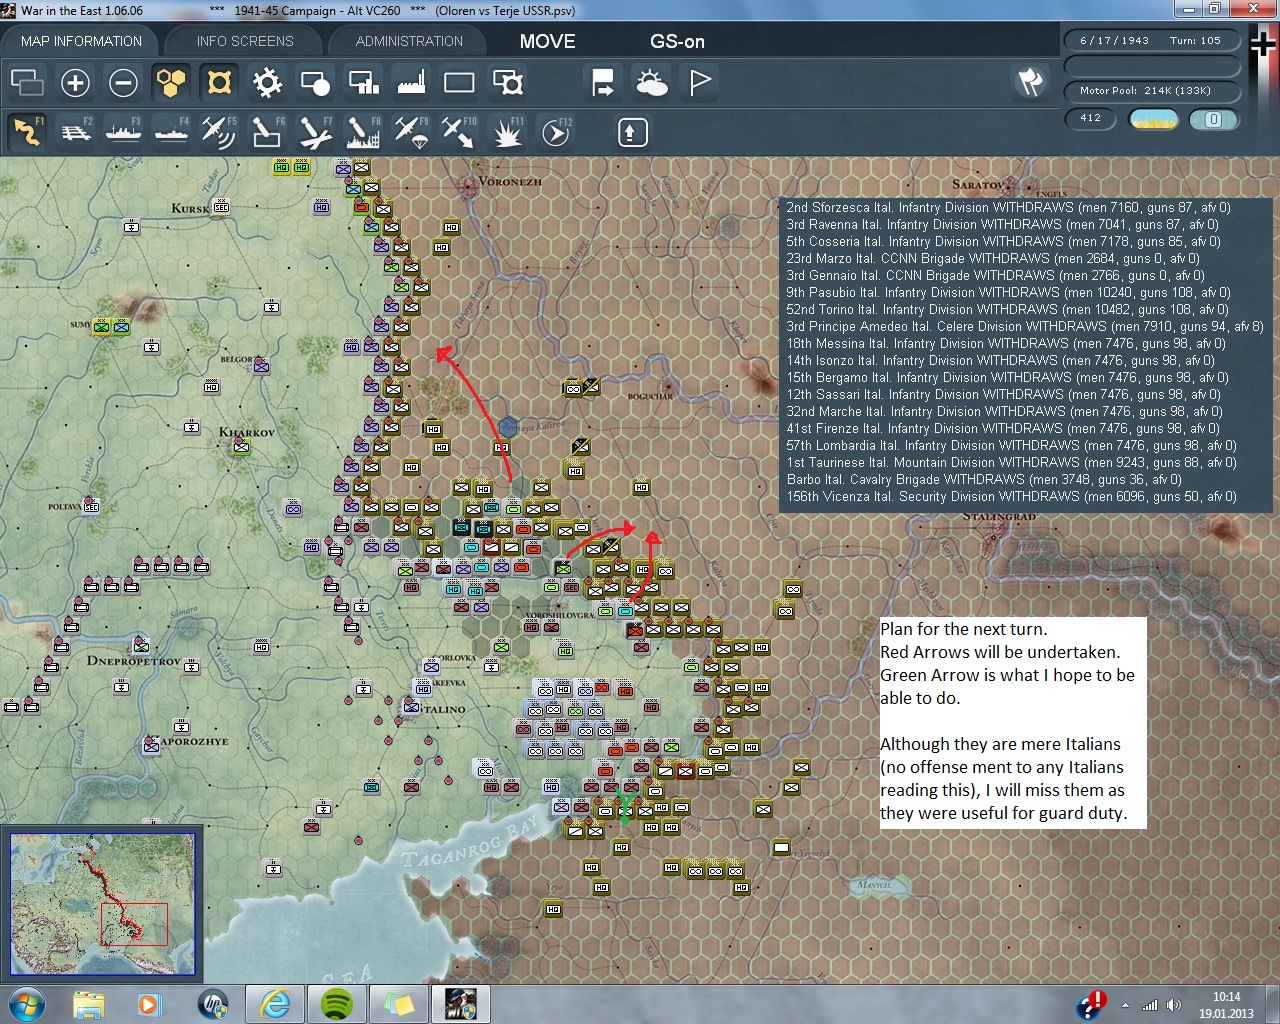Click 2nd Sforzesca Ital. Infantry Division line
The height and width of the screenshot is (1024, 1280).
click(1008, 208)
